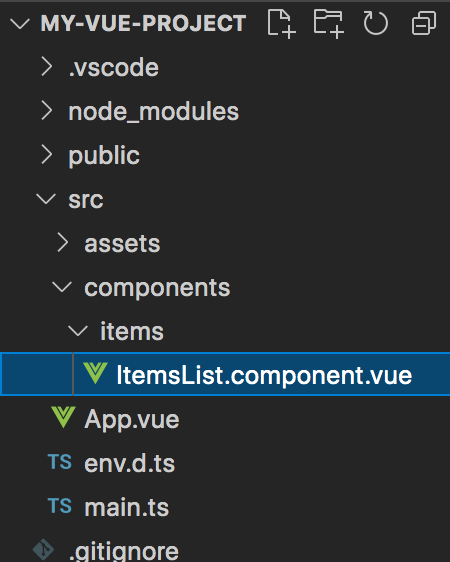The width and height of the screenshot is (450, 562).
Task: Expand the assets folder chevron
Action: 63,243
